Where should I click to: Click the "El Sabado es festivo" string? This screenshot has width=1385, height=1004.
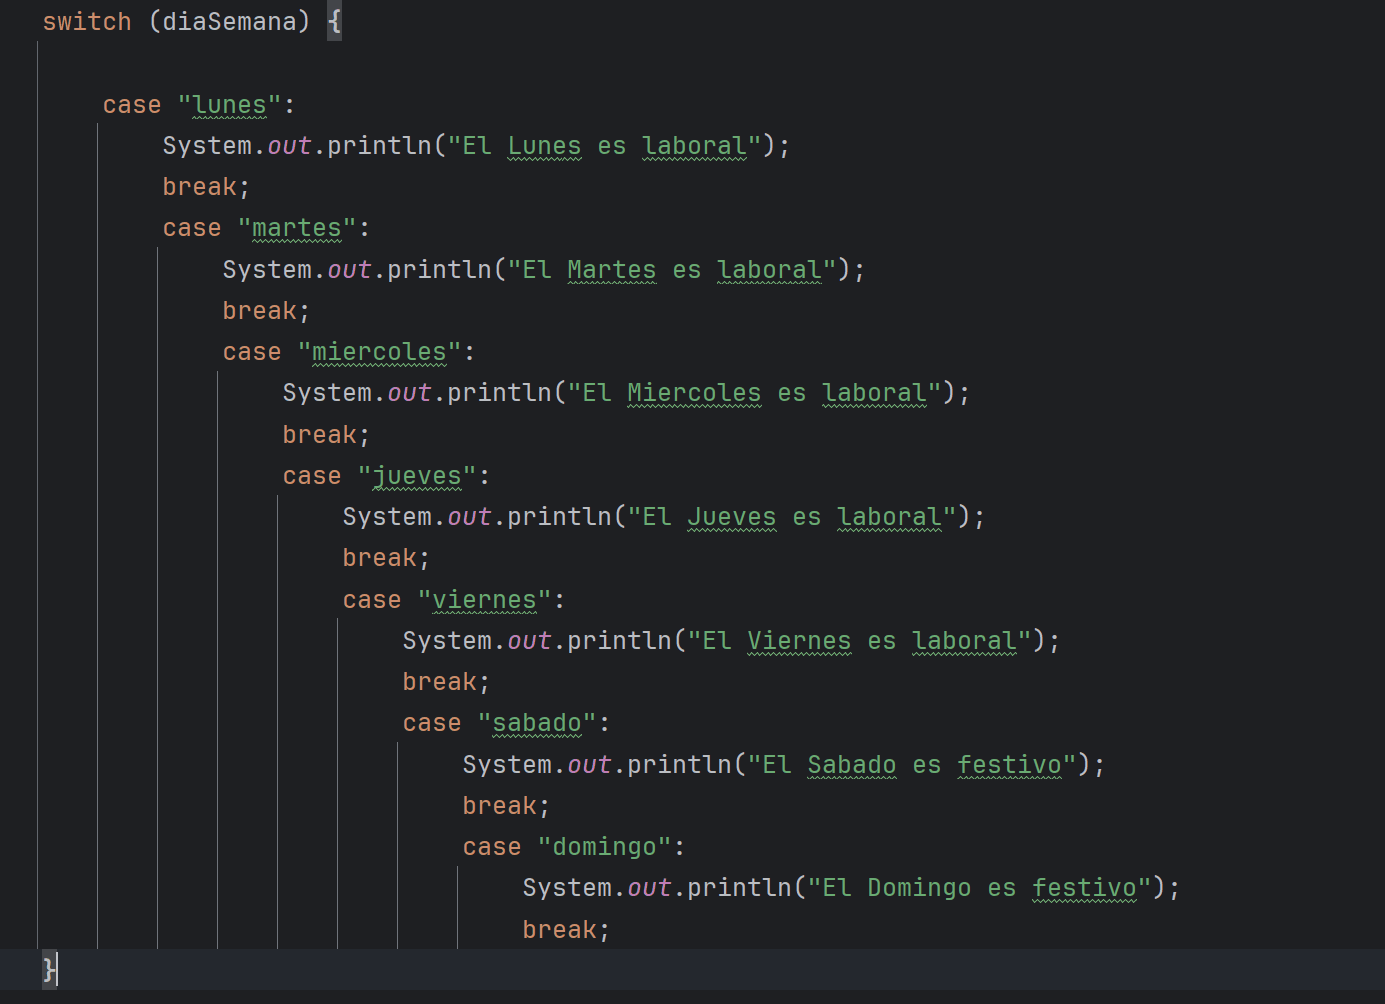[912, 765]
